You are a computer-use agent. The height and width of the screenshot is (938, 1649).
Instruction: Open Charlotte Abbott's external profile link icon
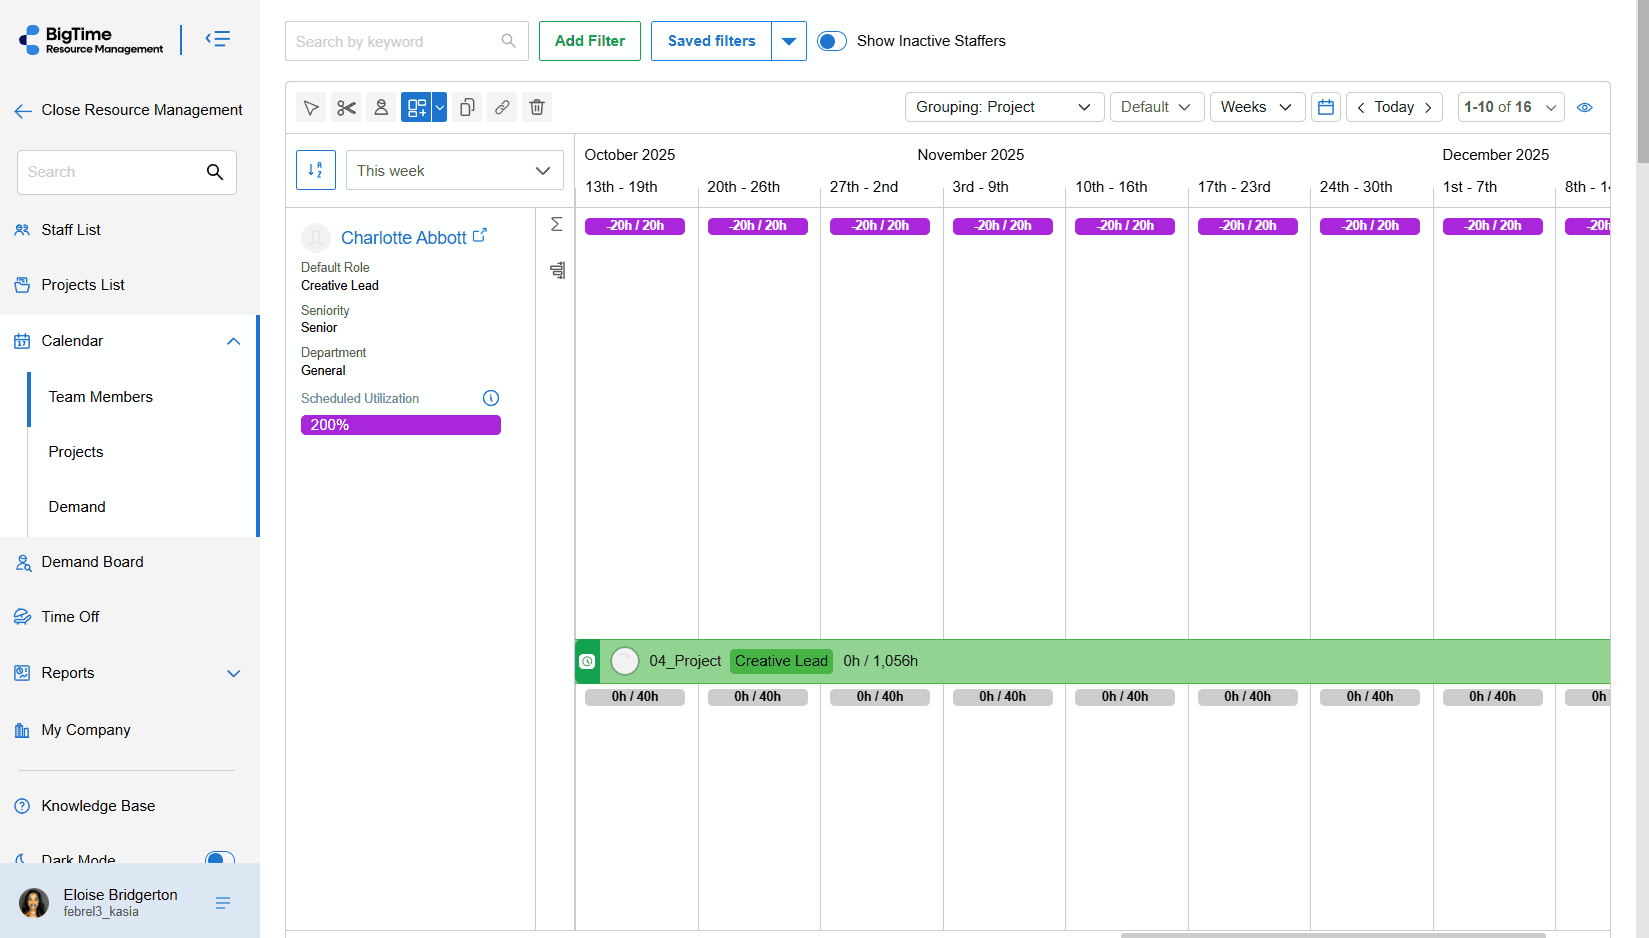480,235
